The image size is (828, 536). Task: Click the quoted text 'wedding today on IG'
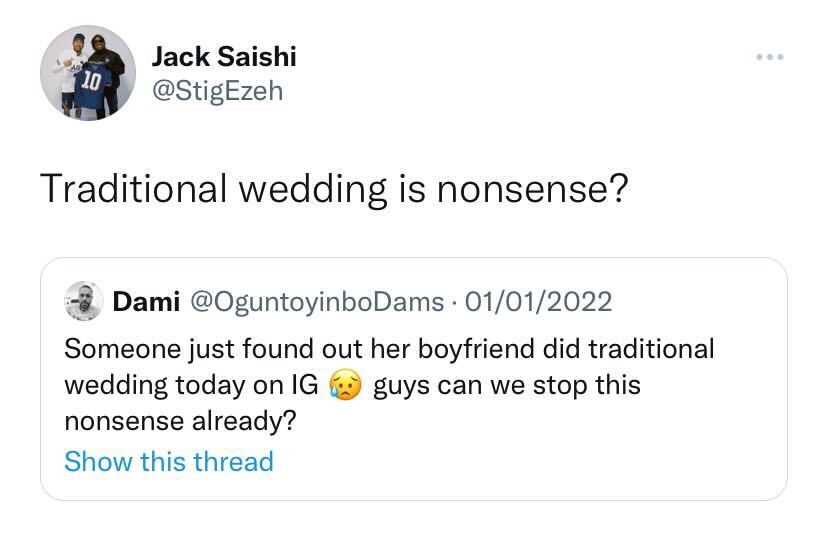(190, 385)
